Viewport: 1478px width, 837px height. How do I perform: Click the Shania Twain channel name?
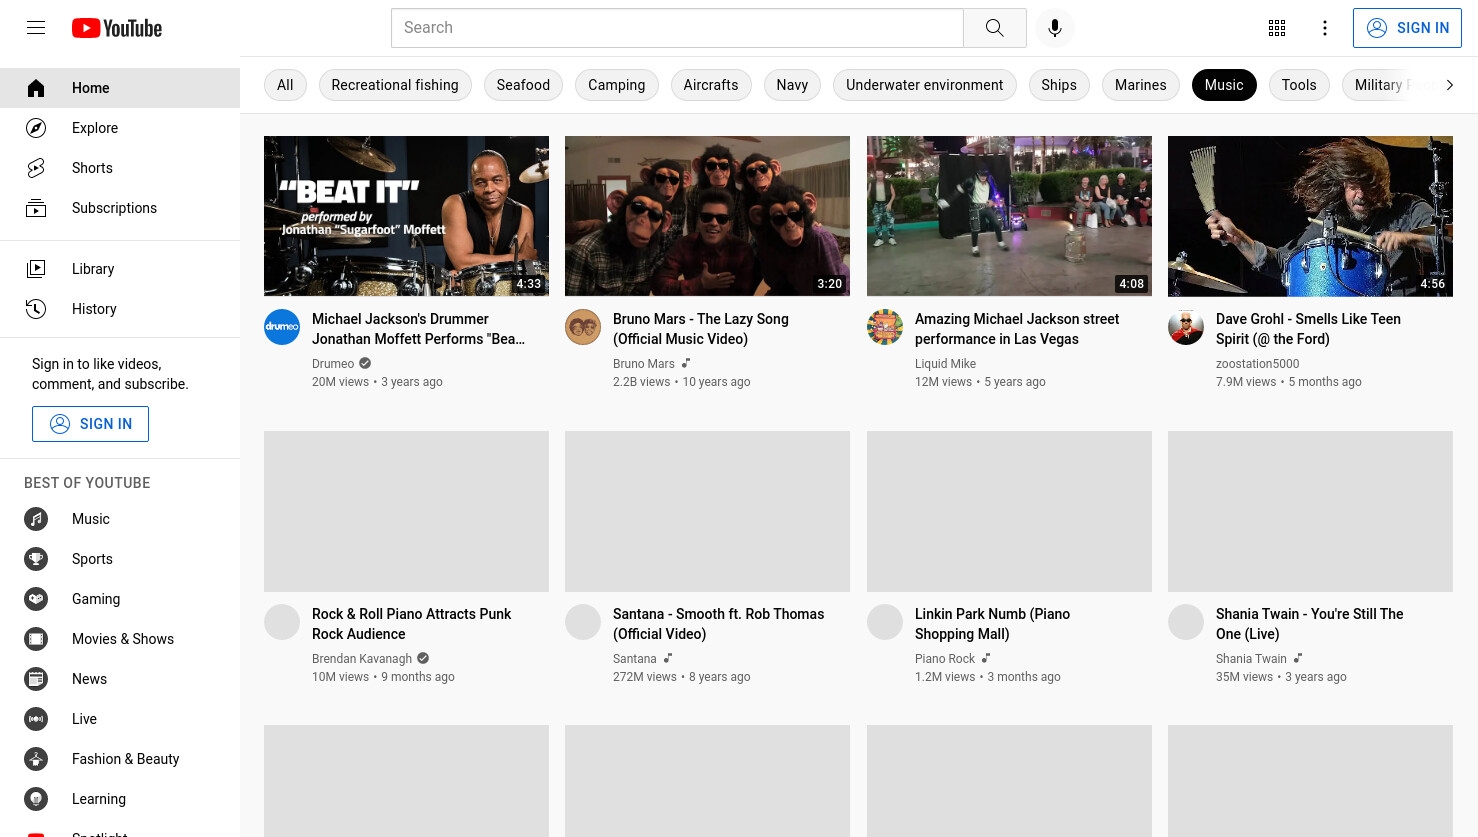coord(1251,659)
